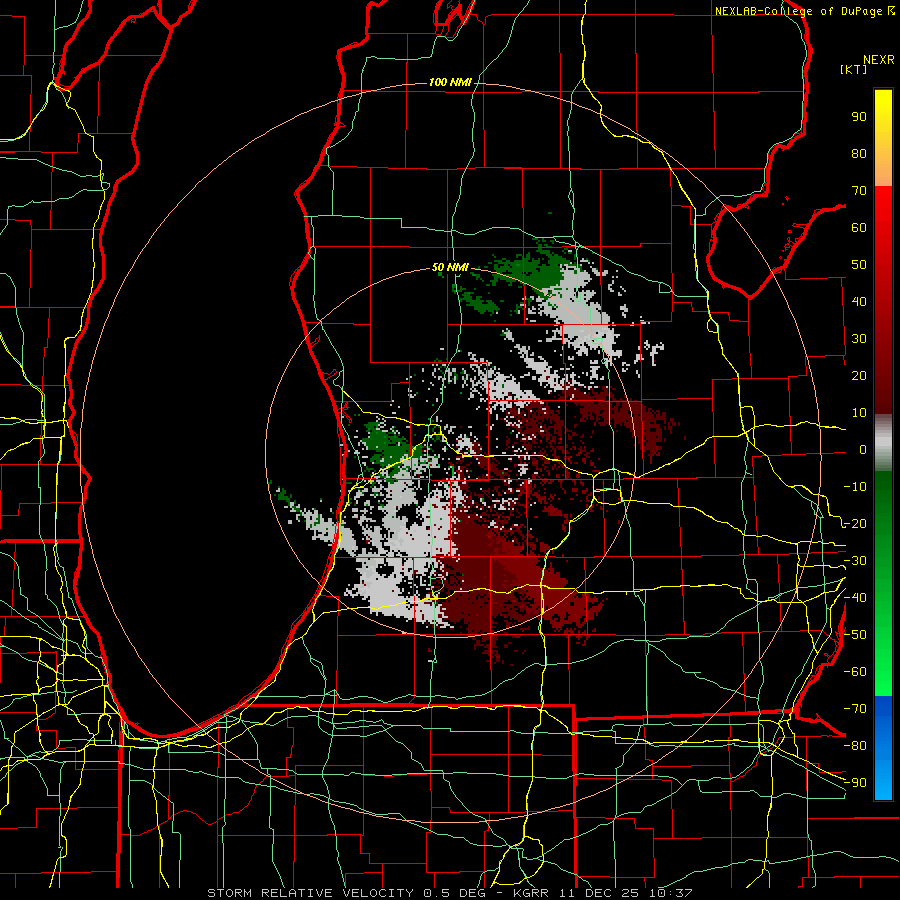Image resolution: width=900 pixels, height=900 pixels.
Task: Click the 0 value on velocity scale
Action: tap(863, 449)
